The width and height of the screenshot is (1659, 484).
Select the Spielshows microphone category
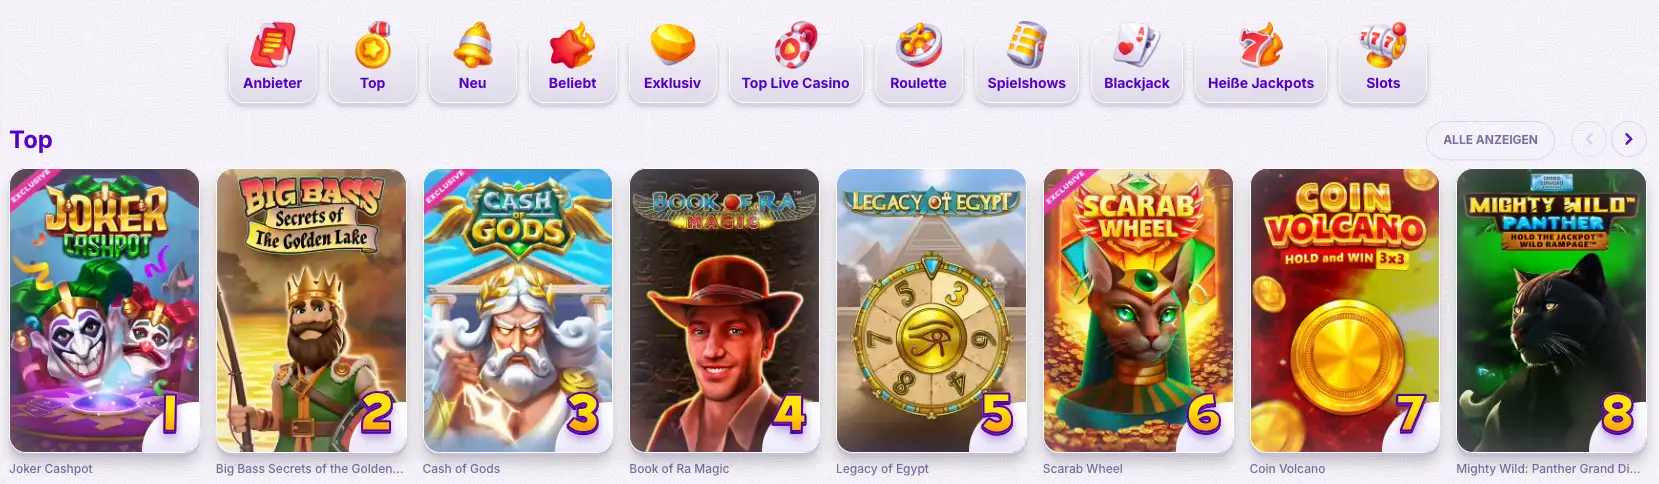click(1027, 59)
